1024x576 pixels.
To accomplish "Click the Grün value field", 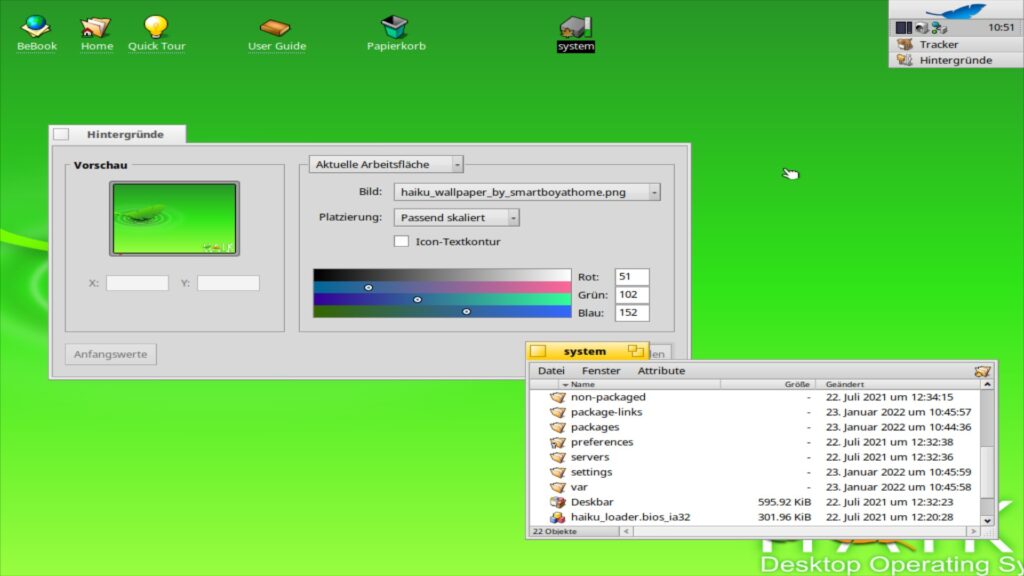I will click(x=632, y=295).
